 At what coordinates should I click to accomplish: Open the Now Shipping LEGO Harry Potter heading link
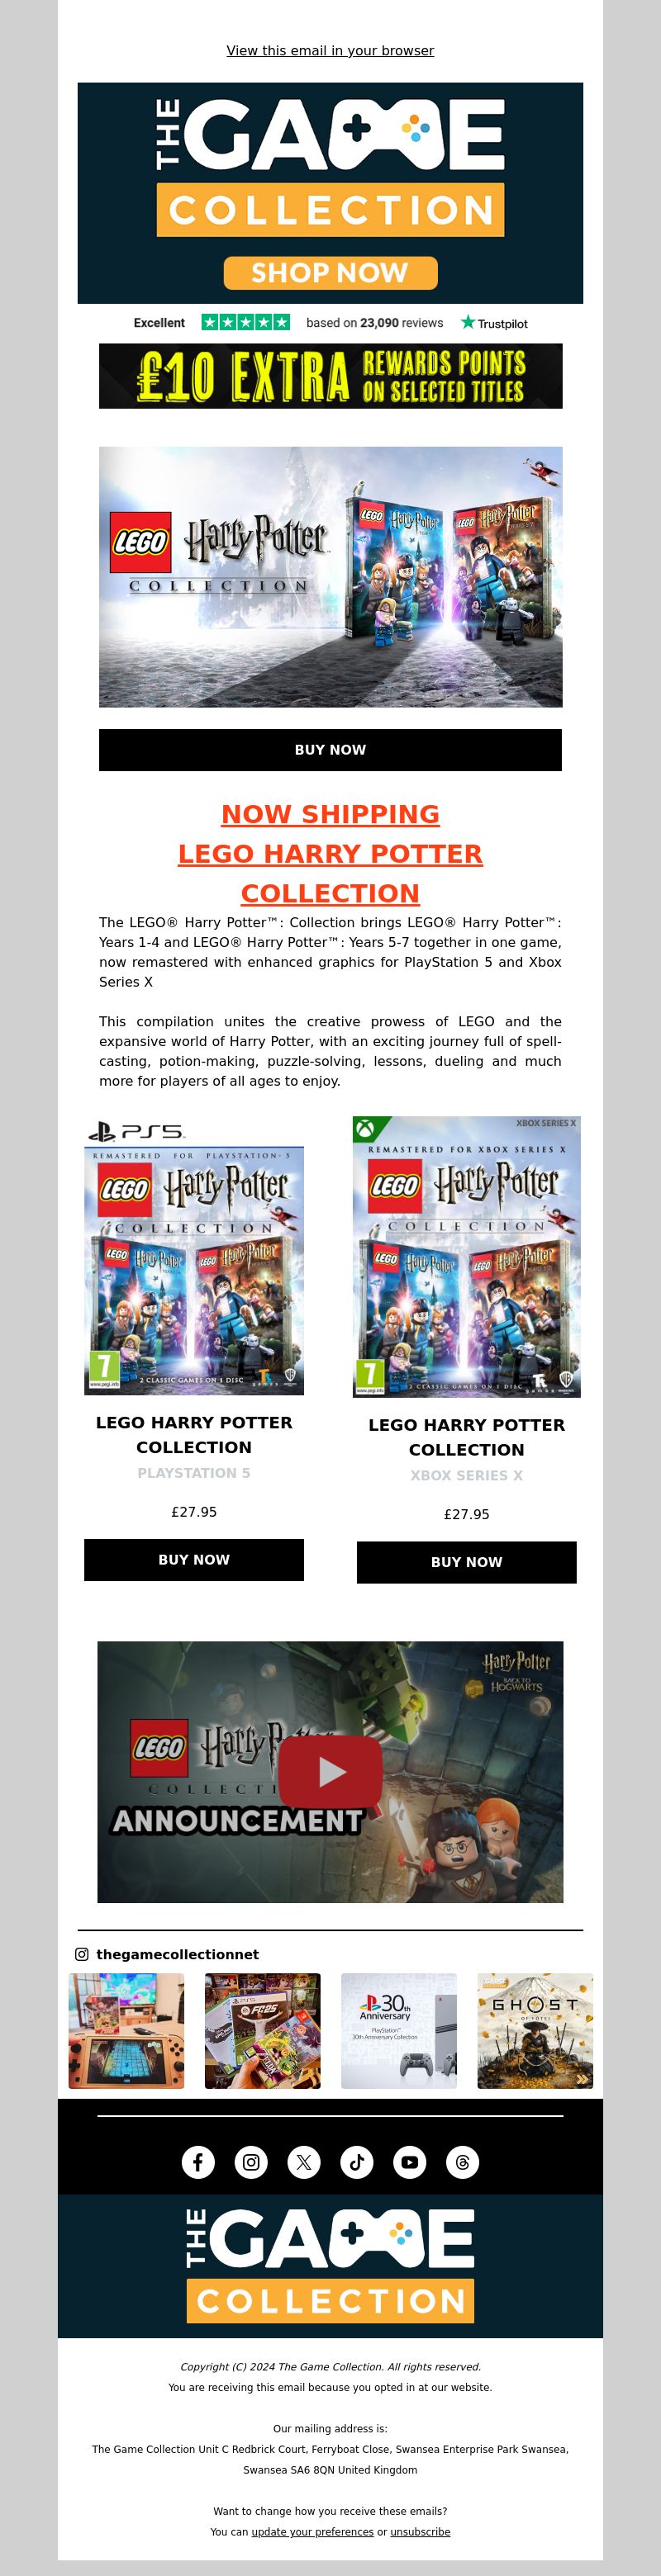coord(330,854)
